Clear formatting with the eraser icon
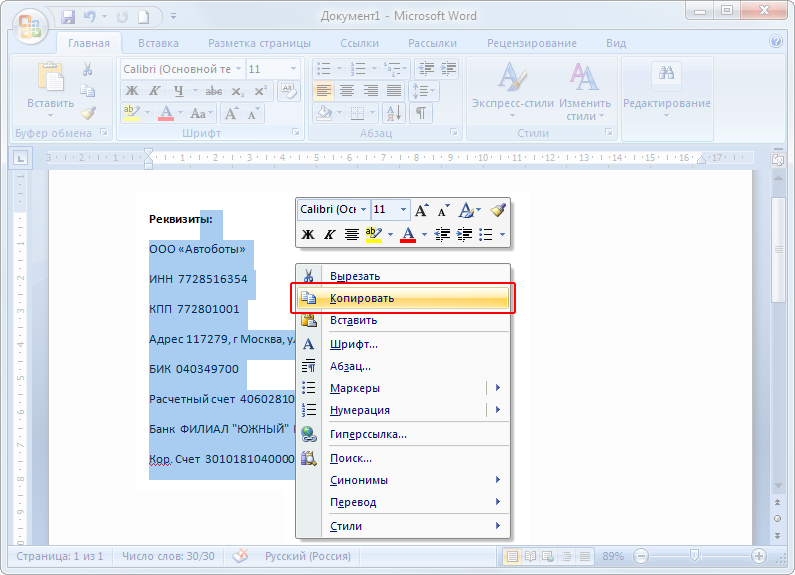Screen dimensions: 795x575 288,91
